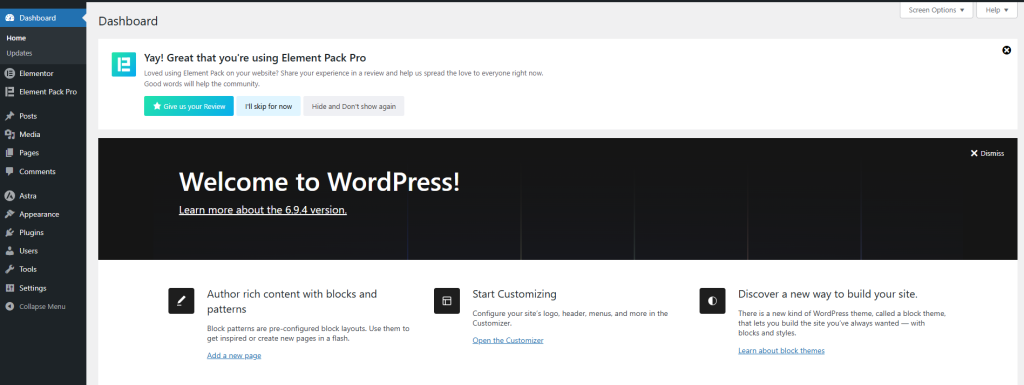
Task: Click the Welcome to WordPress! heading
Action: coord(319,181)
